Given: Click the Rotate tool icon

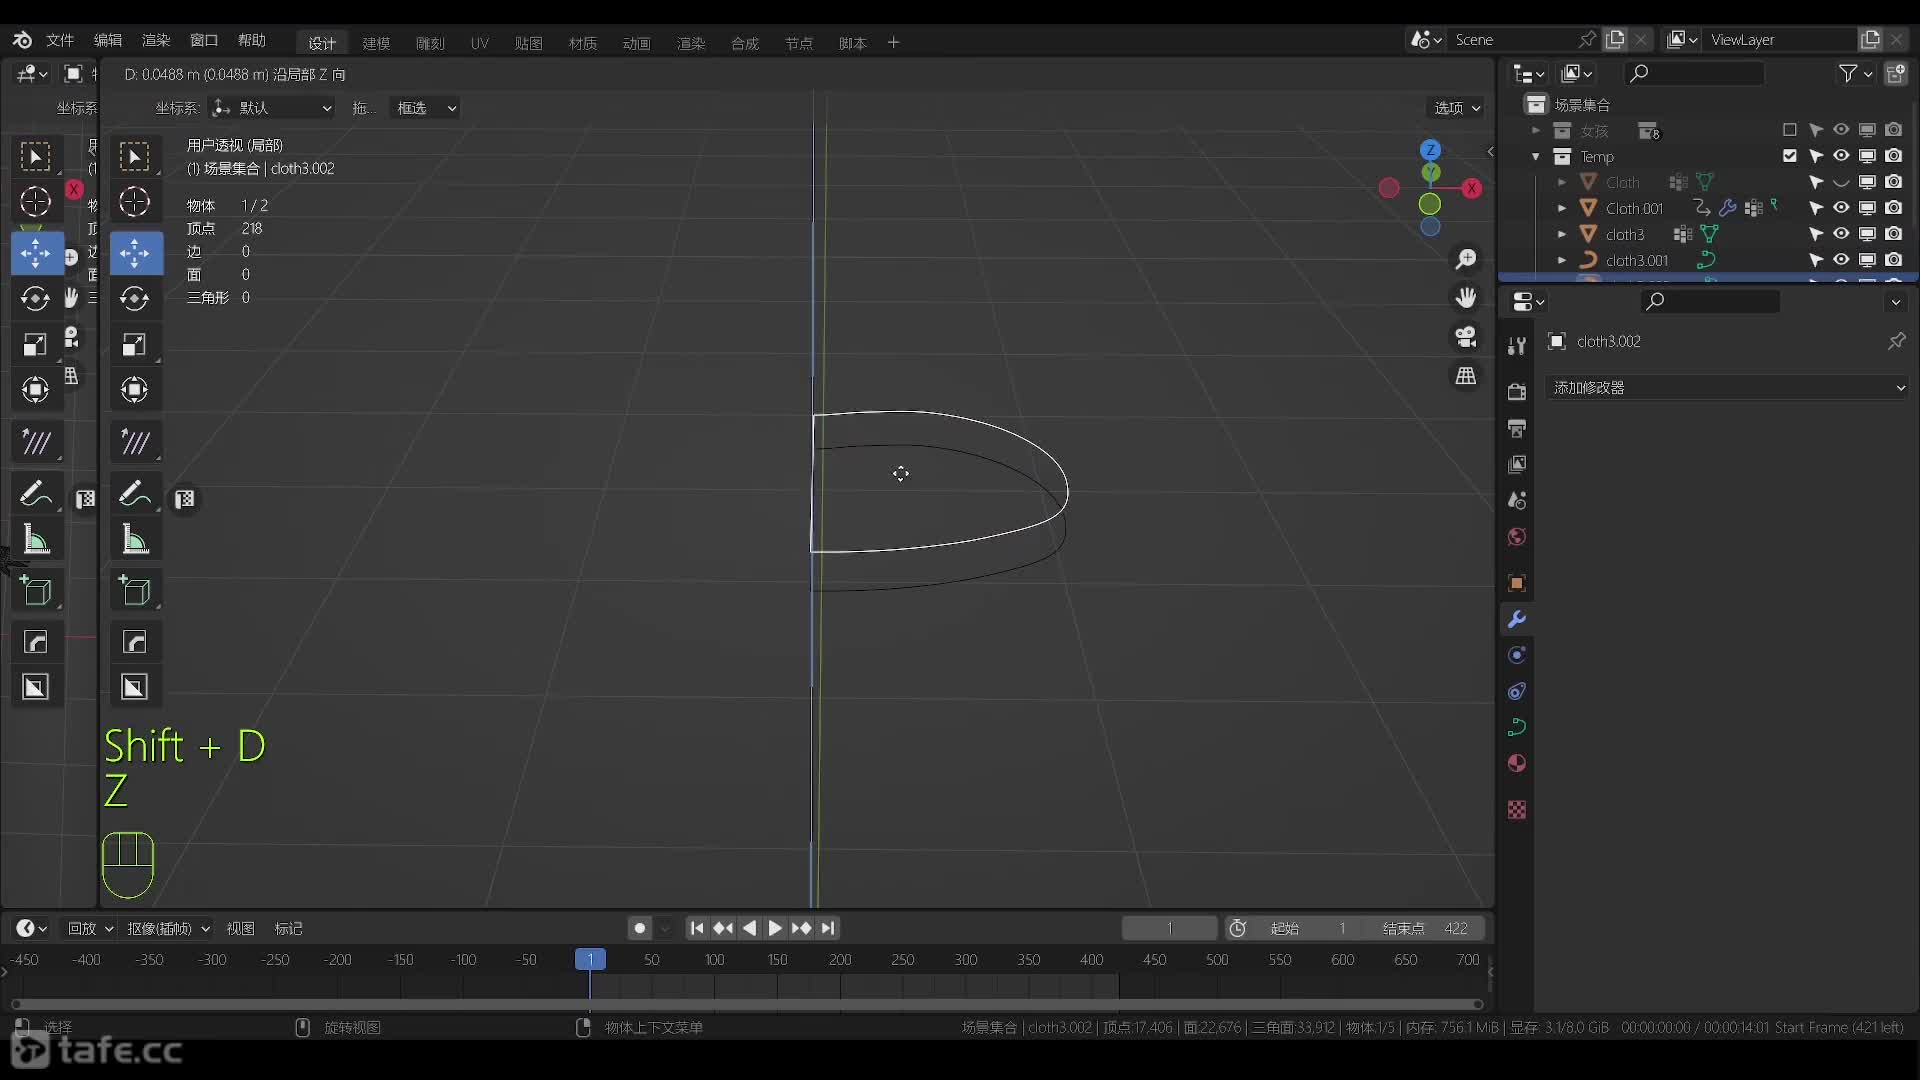Looking at the screenshot, I should [36, 297].
